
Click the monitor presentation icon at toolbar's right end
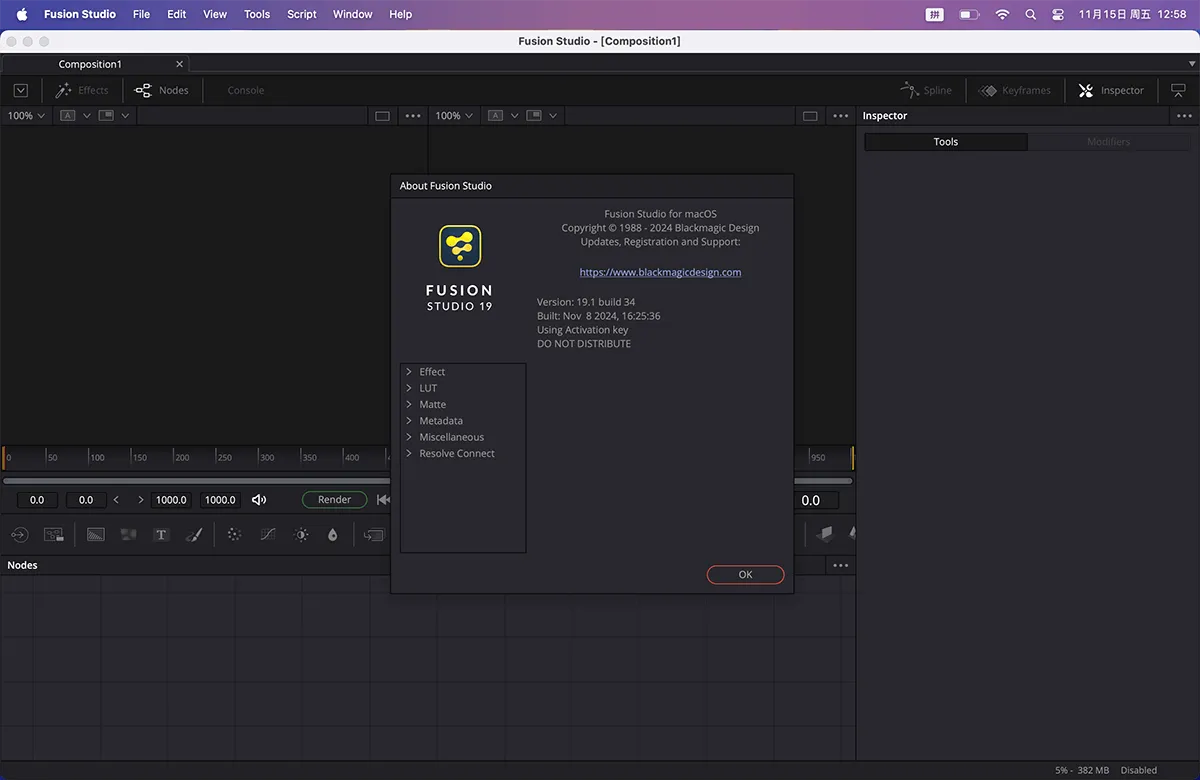[1178, 90]
